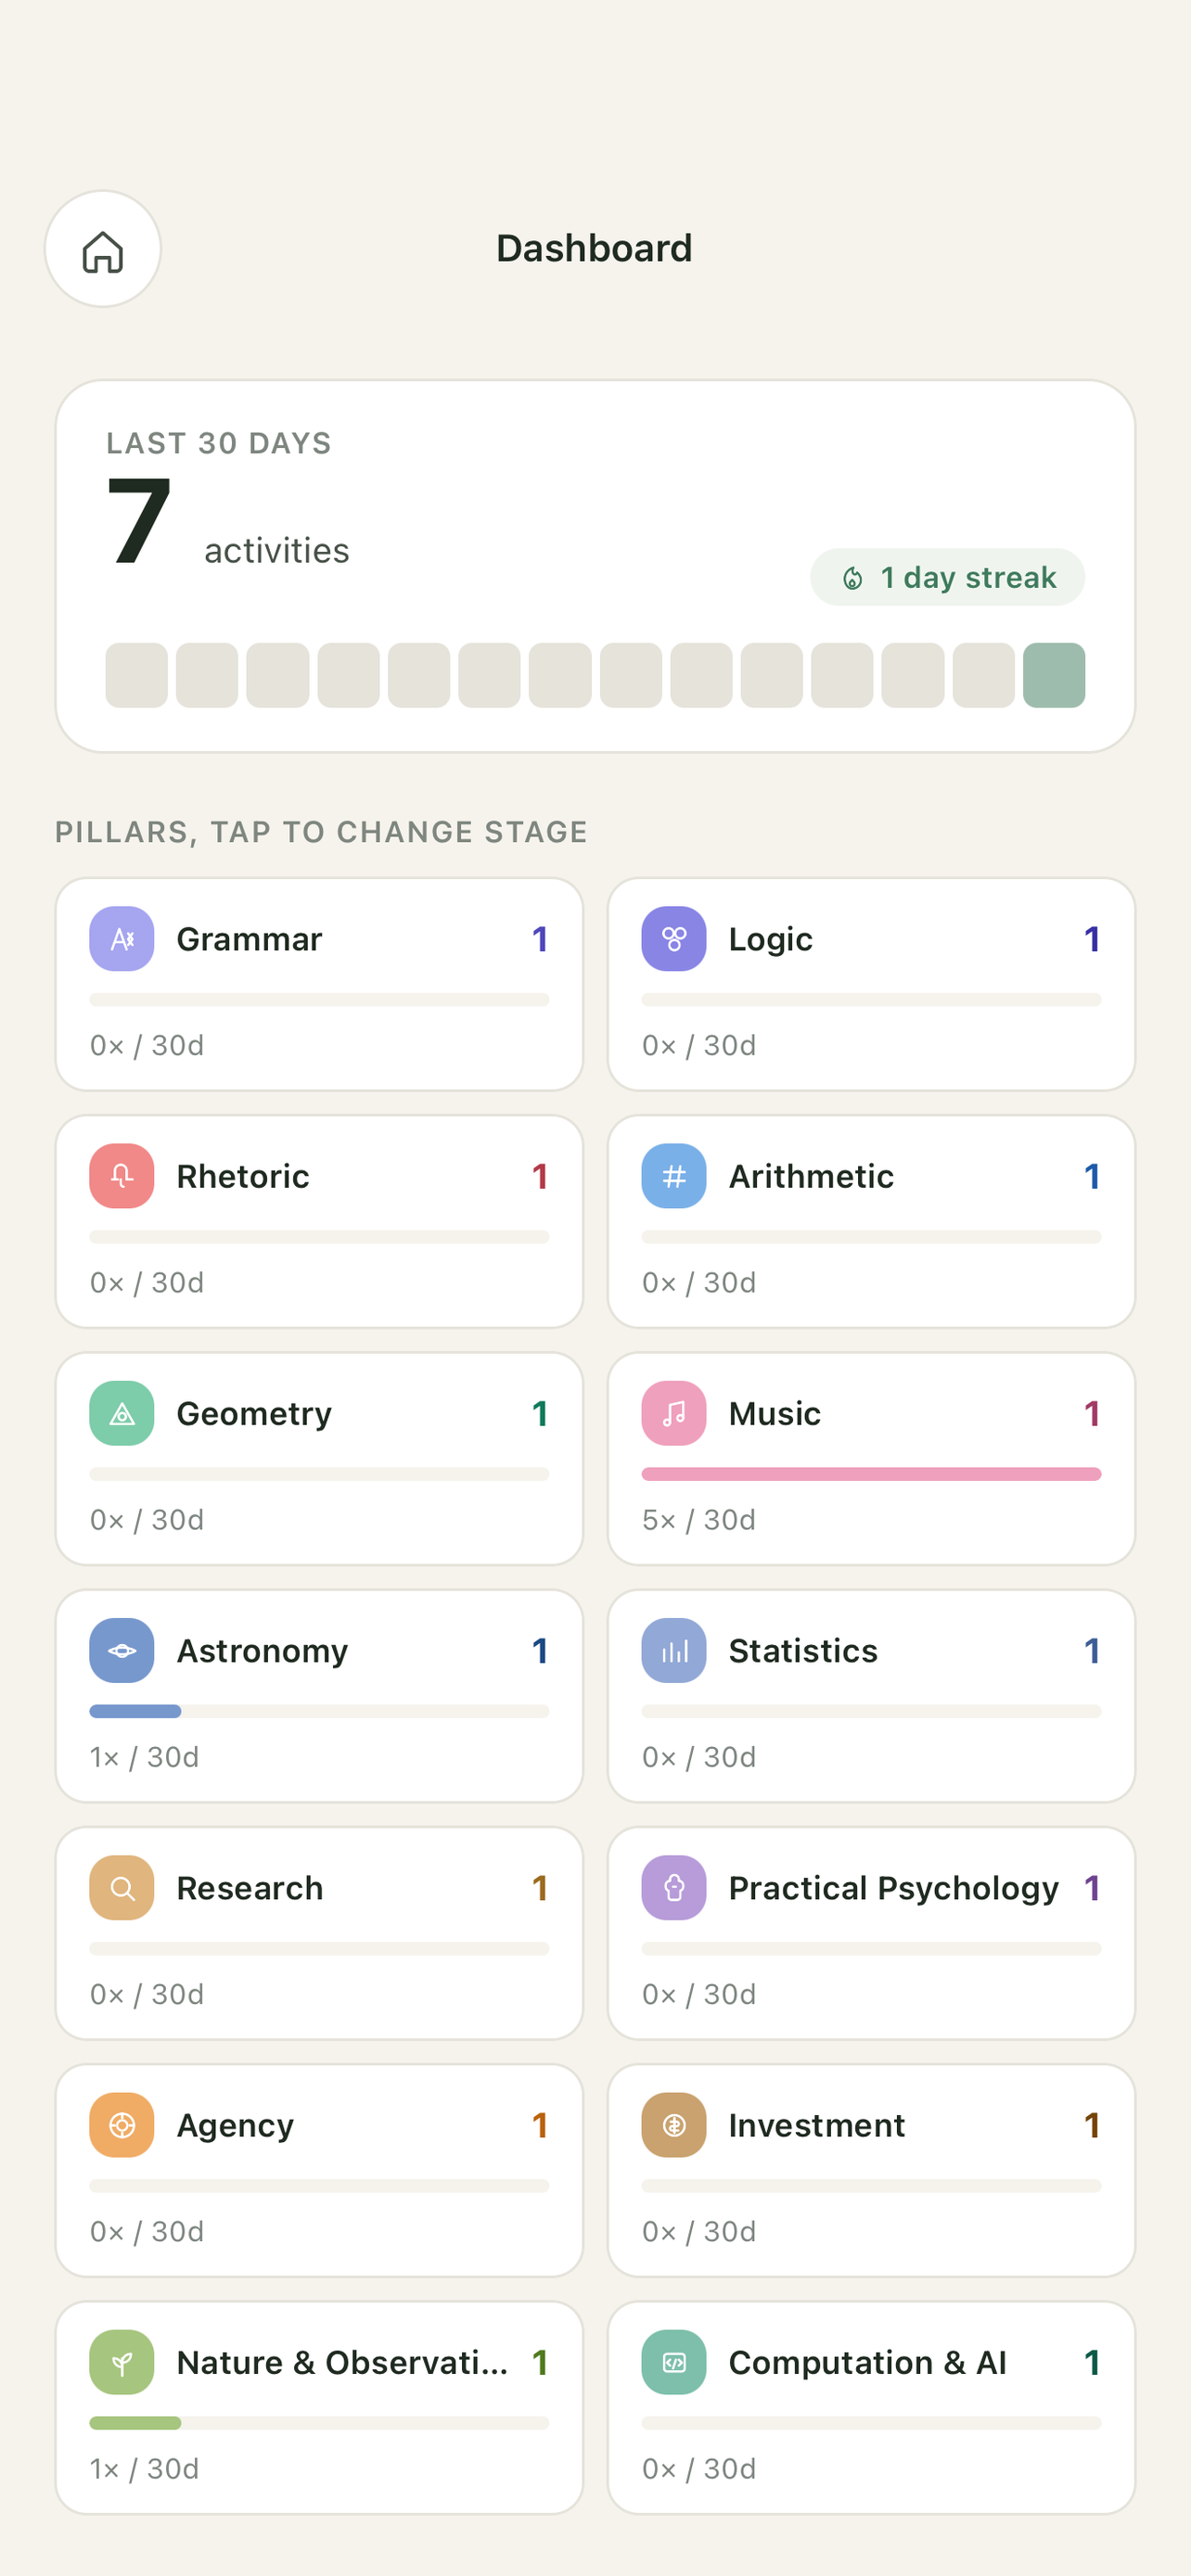Screen dimensions: 1191x2576
Task: Click the Arithmetic hash icon
Action: [x=674, y=1176]
